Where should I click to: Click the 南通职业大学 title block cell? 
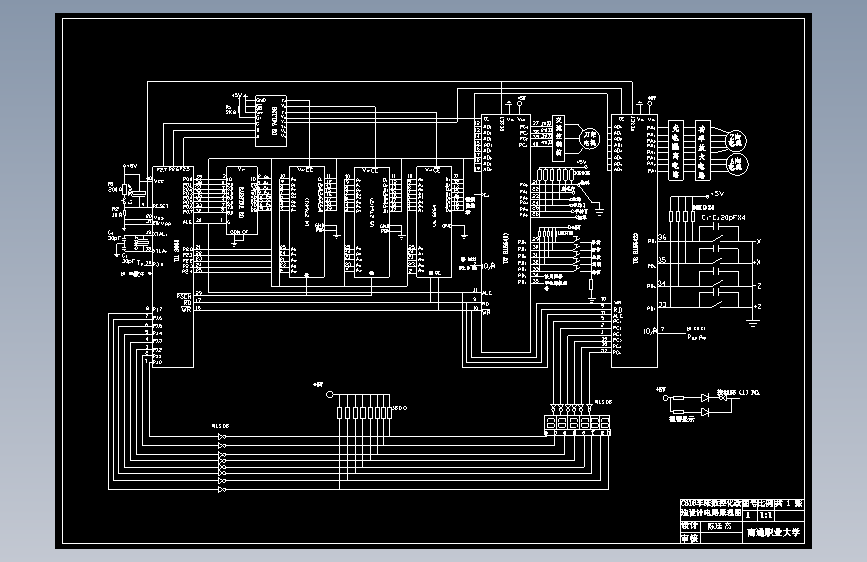pyautogui.click(x=773, y=532)
